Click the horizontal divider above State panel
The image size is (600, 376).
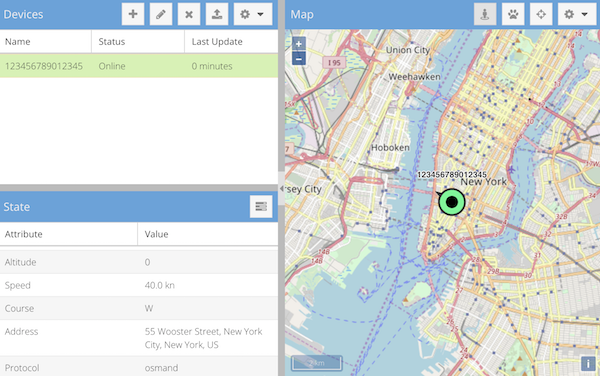(x=139, y=188)
